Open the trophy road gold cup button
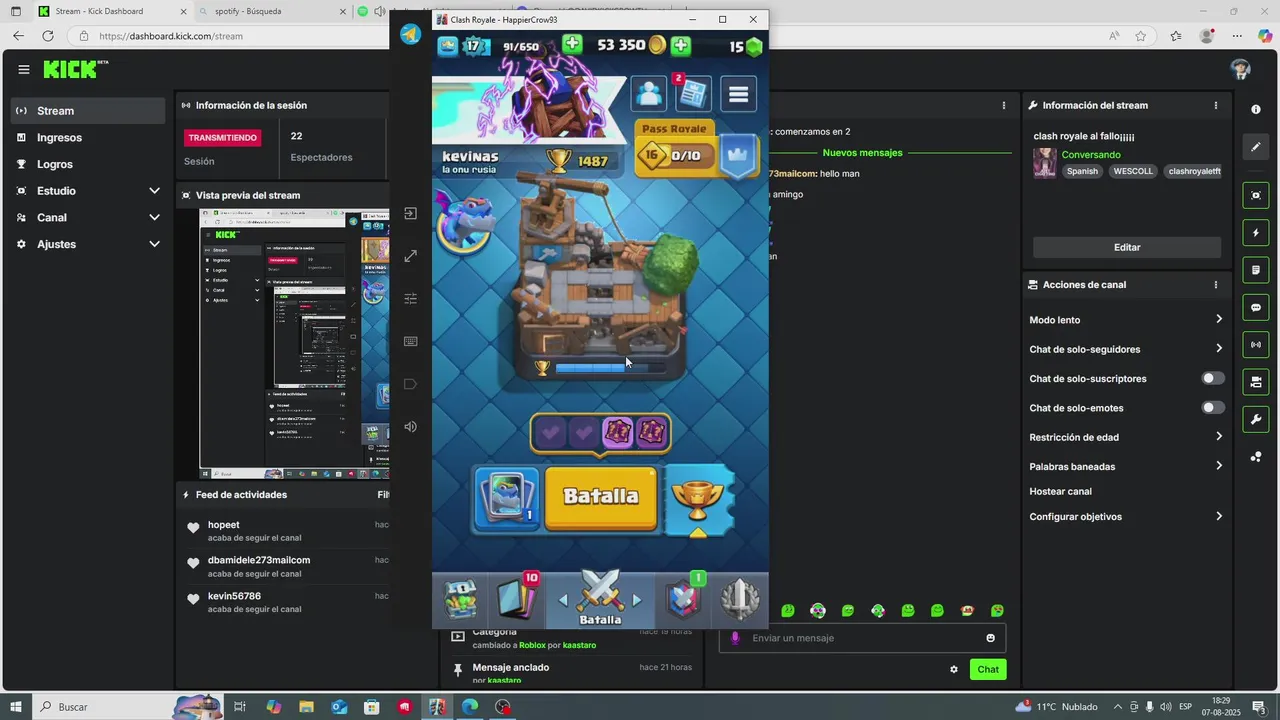 [x=699, y=499]
